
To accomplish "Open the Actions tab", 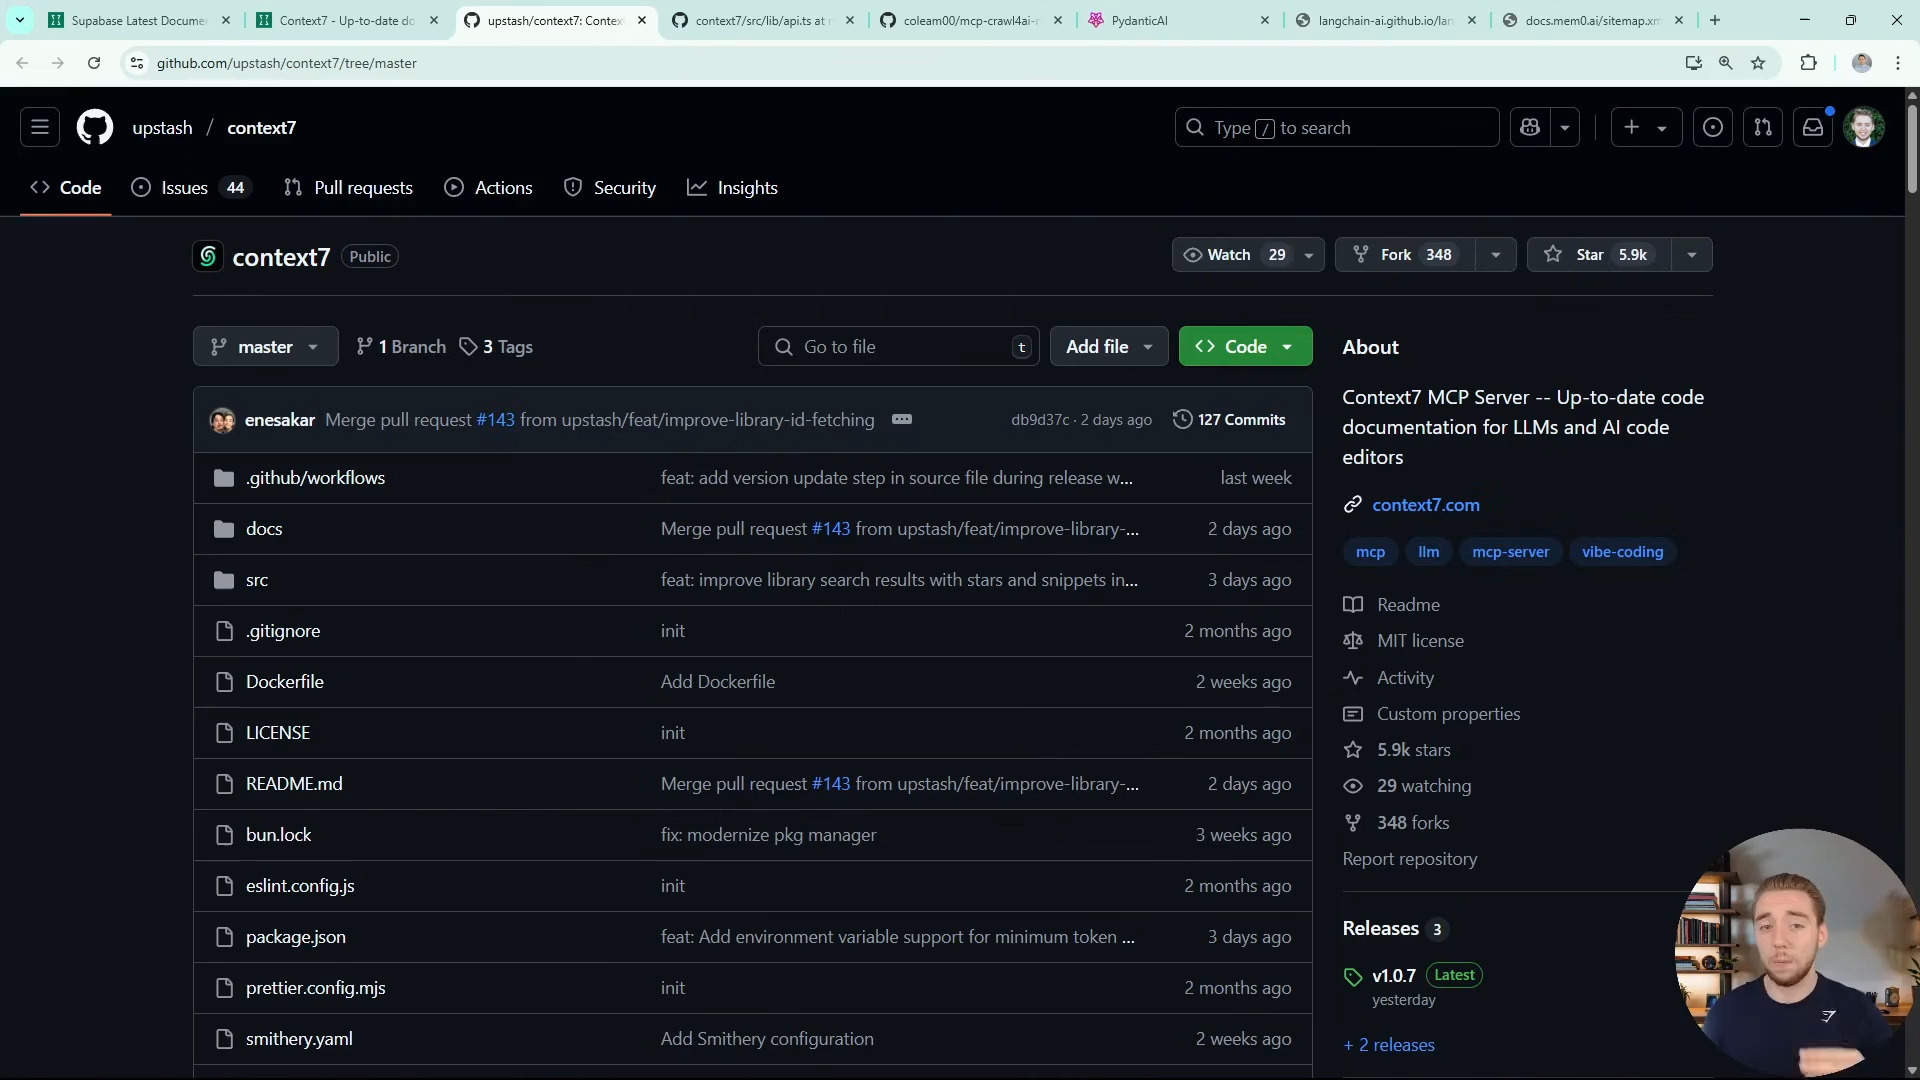I will point(488,188).
